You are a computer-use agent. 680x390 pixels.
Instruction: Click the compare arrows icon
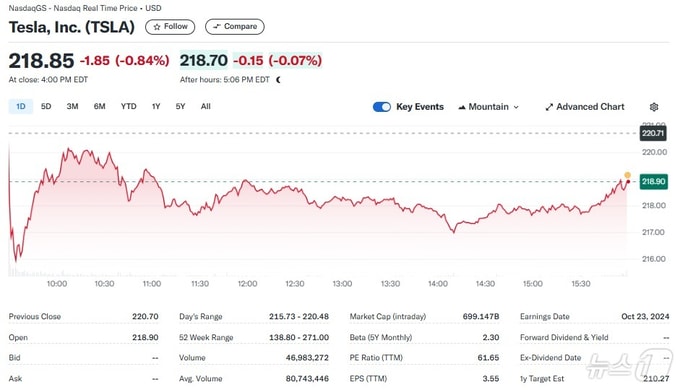217,26
